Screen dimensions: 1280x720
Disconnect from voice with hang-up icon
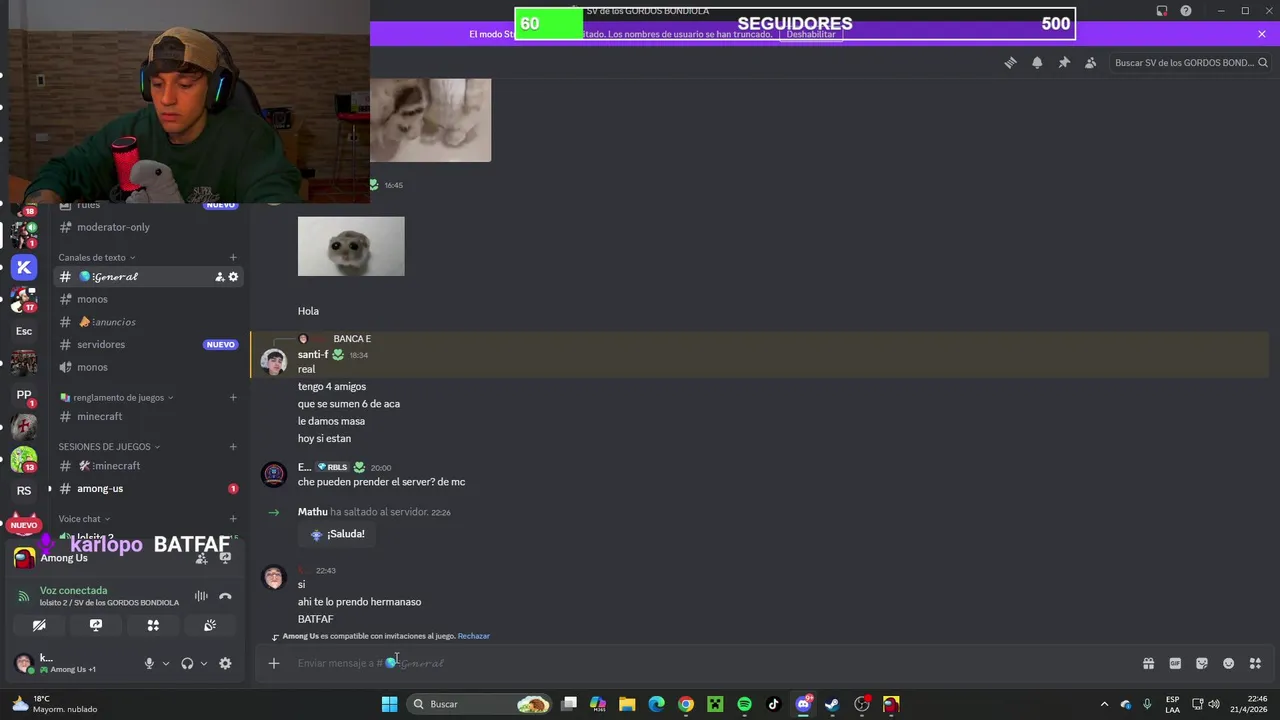pyautogui.click(x=225, y=596)
